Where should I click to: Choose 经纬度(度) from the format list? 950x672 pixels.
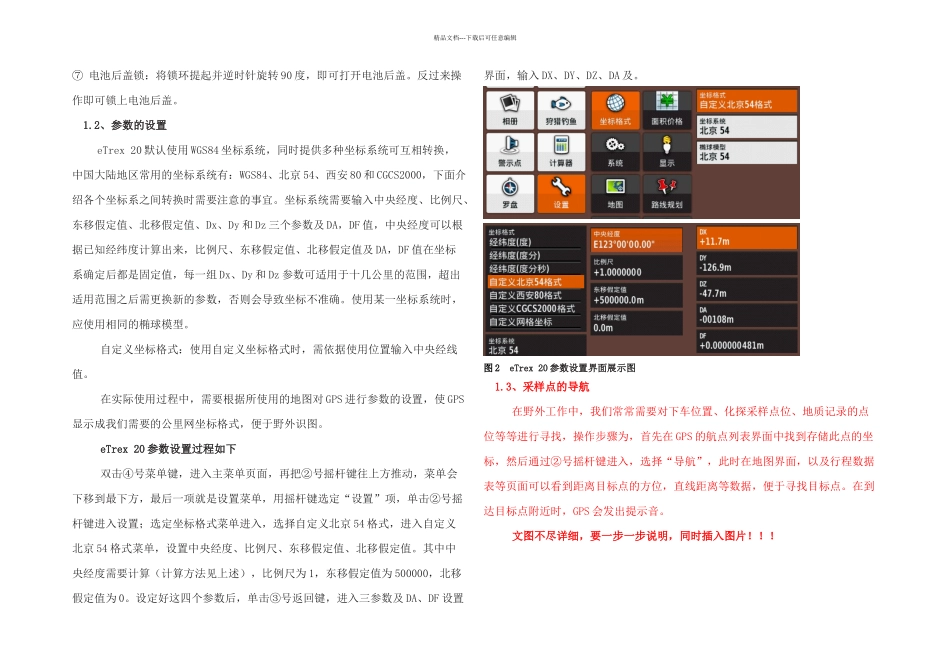(x=536, y=242)
